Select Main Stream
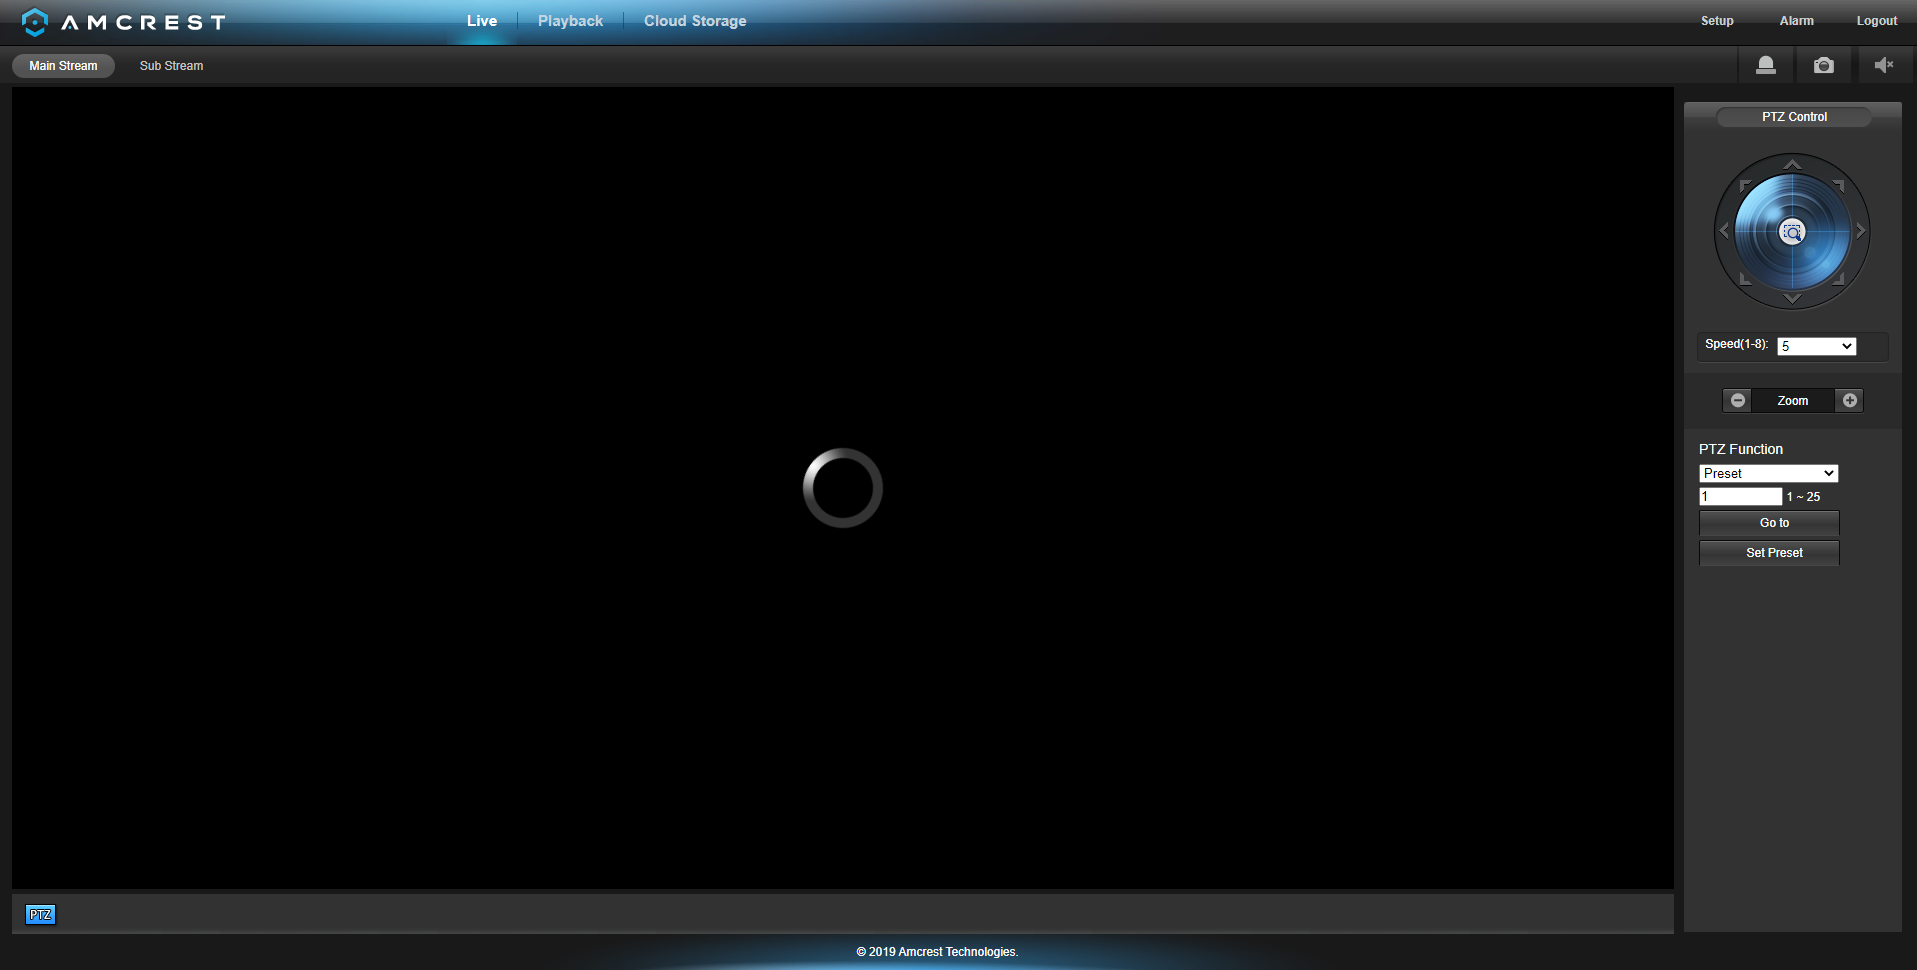Screen dimensions: 1917x970 pyautogui.click(x=63, y=66)
